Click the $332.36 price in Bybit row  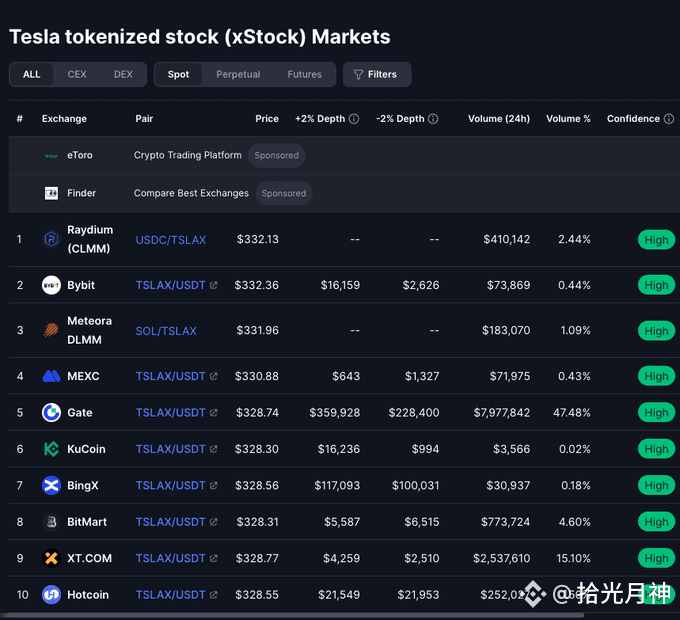pyautogui.click(x=256, y=285)
